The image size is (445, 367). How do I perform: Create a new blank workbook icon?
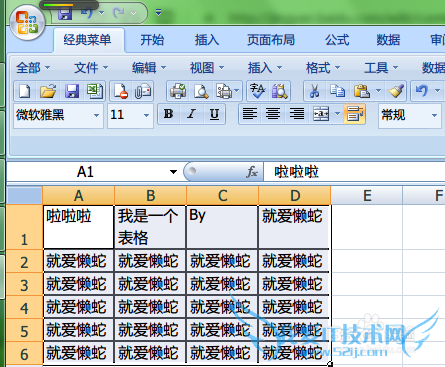[25, 91]
